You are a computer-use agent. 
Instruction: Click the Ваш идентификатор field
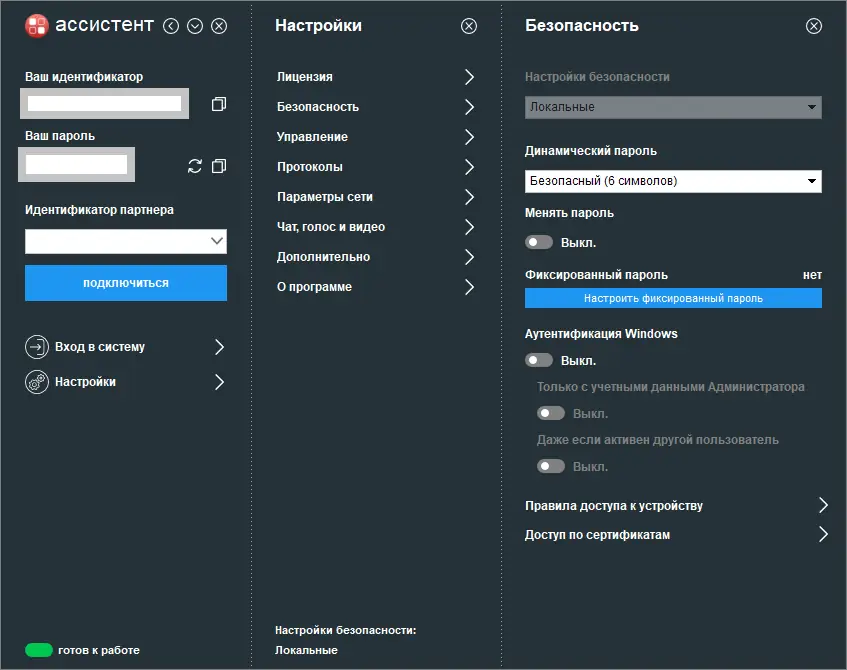104,103
